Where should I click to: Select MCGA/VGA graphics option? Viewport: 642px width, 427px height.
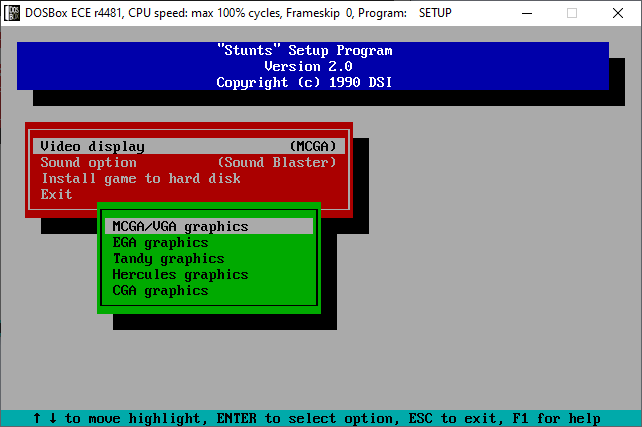[209, 226]
